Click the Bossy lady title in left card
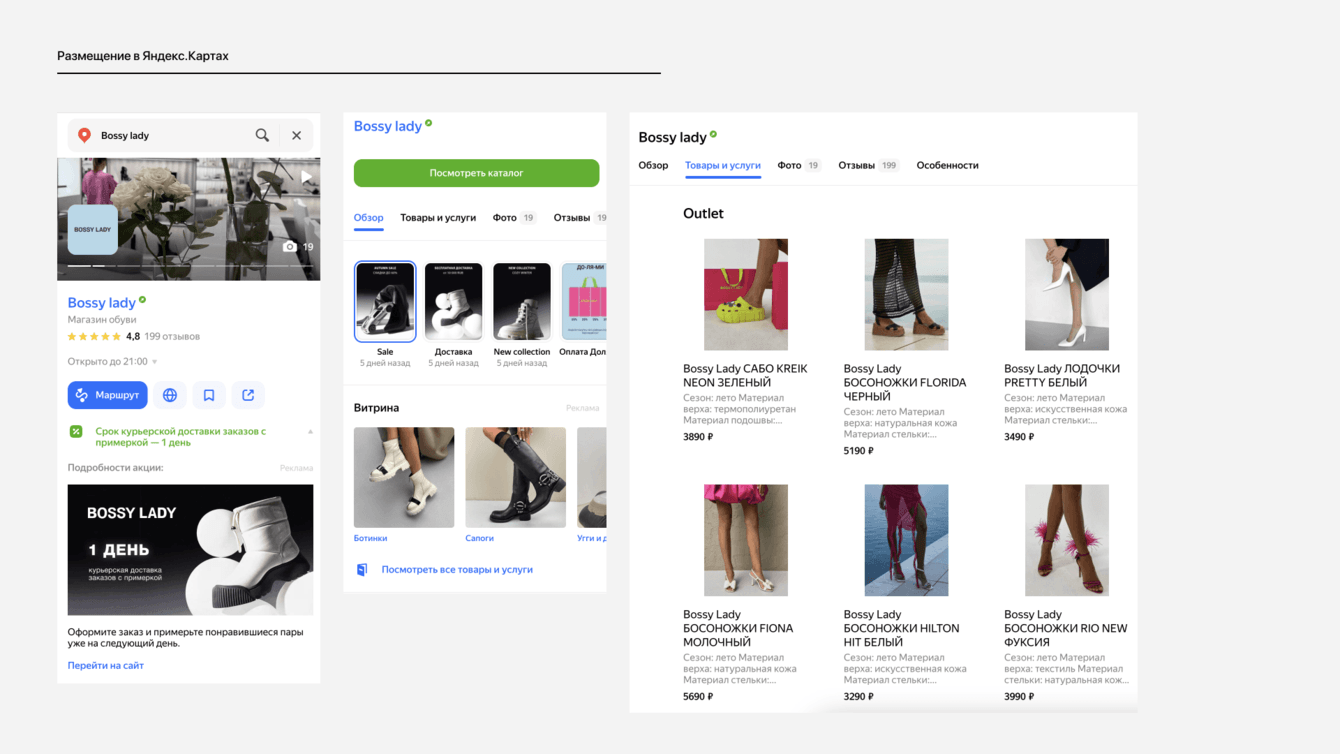 (101, 303)
